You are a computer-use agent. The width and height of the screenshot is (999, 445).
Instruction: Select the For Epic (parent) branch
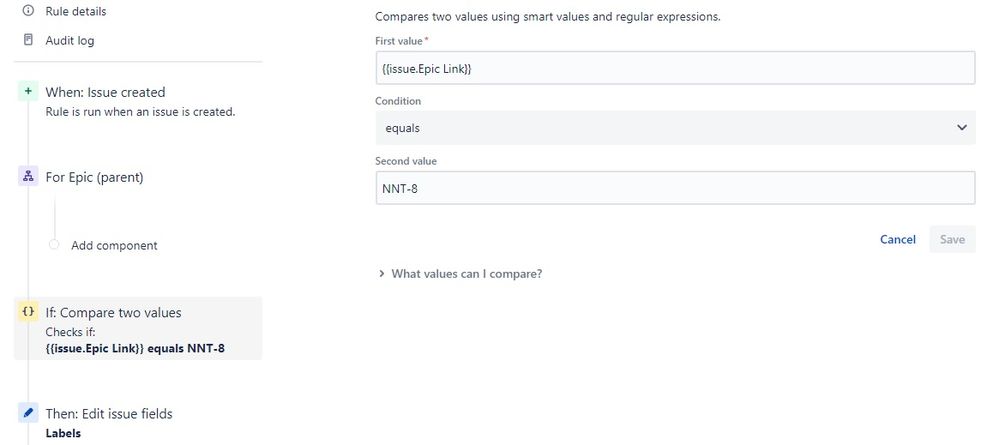tap(94, 177)
